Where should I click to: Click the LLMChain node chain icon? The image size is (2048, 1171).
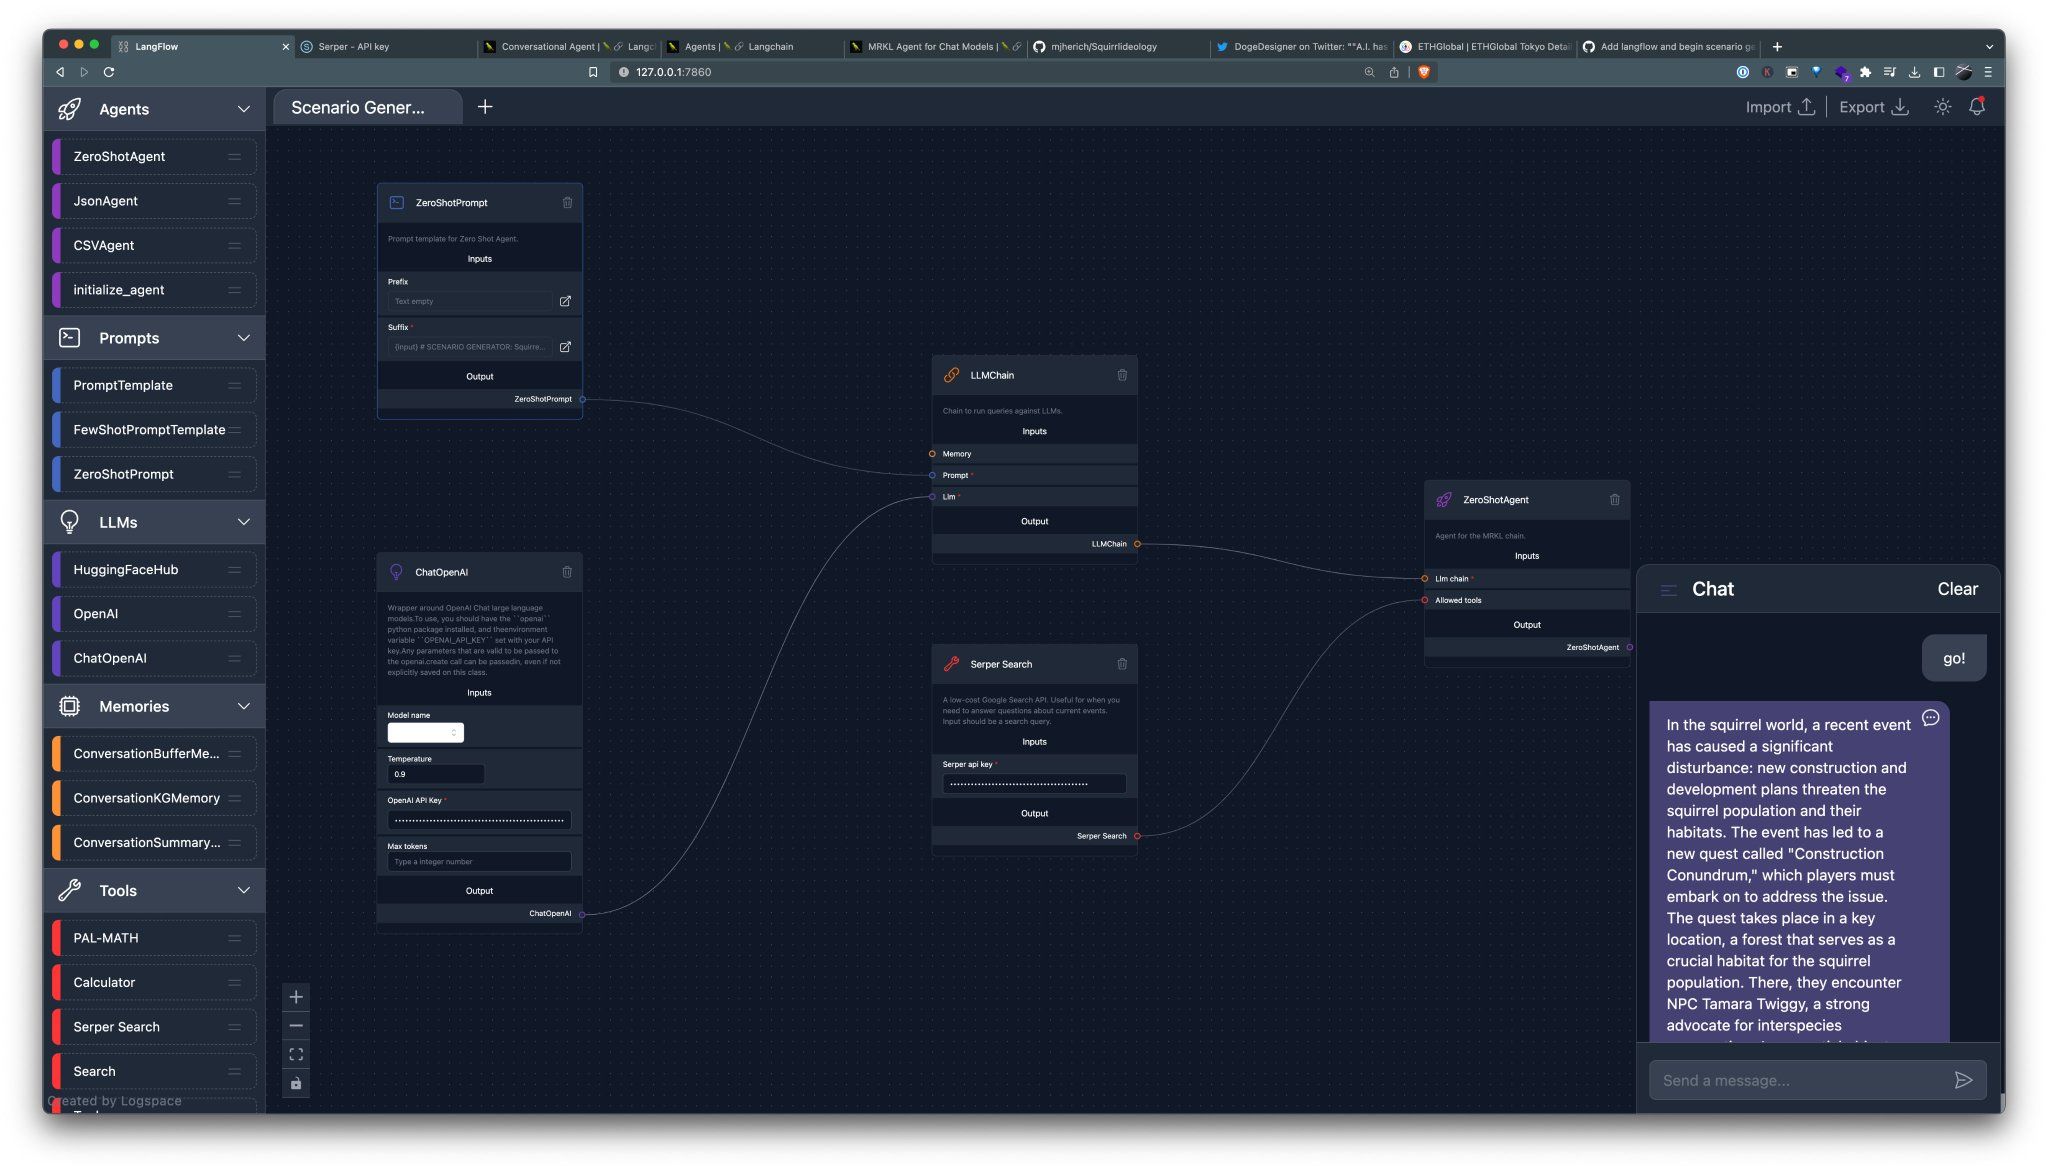(951, 375)
